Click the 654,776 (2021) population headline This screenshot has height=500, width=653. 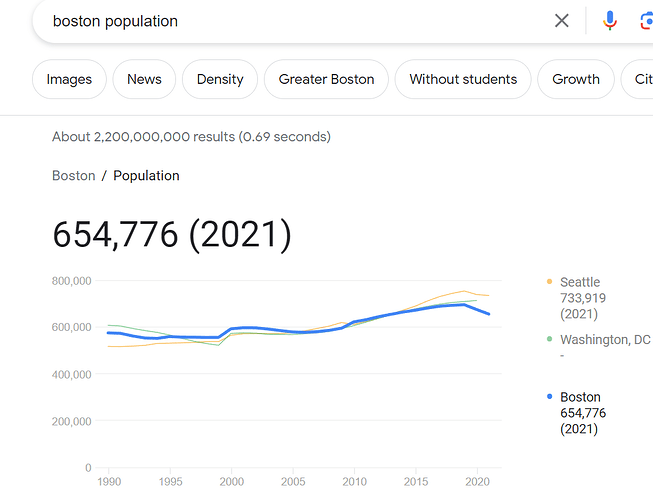coord(172,235)
